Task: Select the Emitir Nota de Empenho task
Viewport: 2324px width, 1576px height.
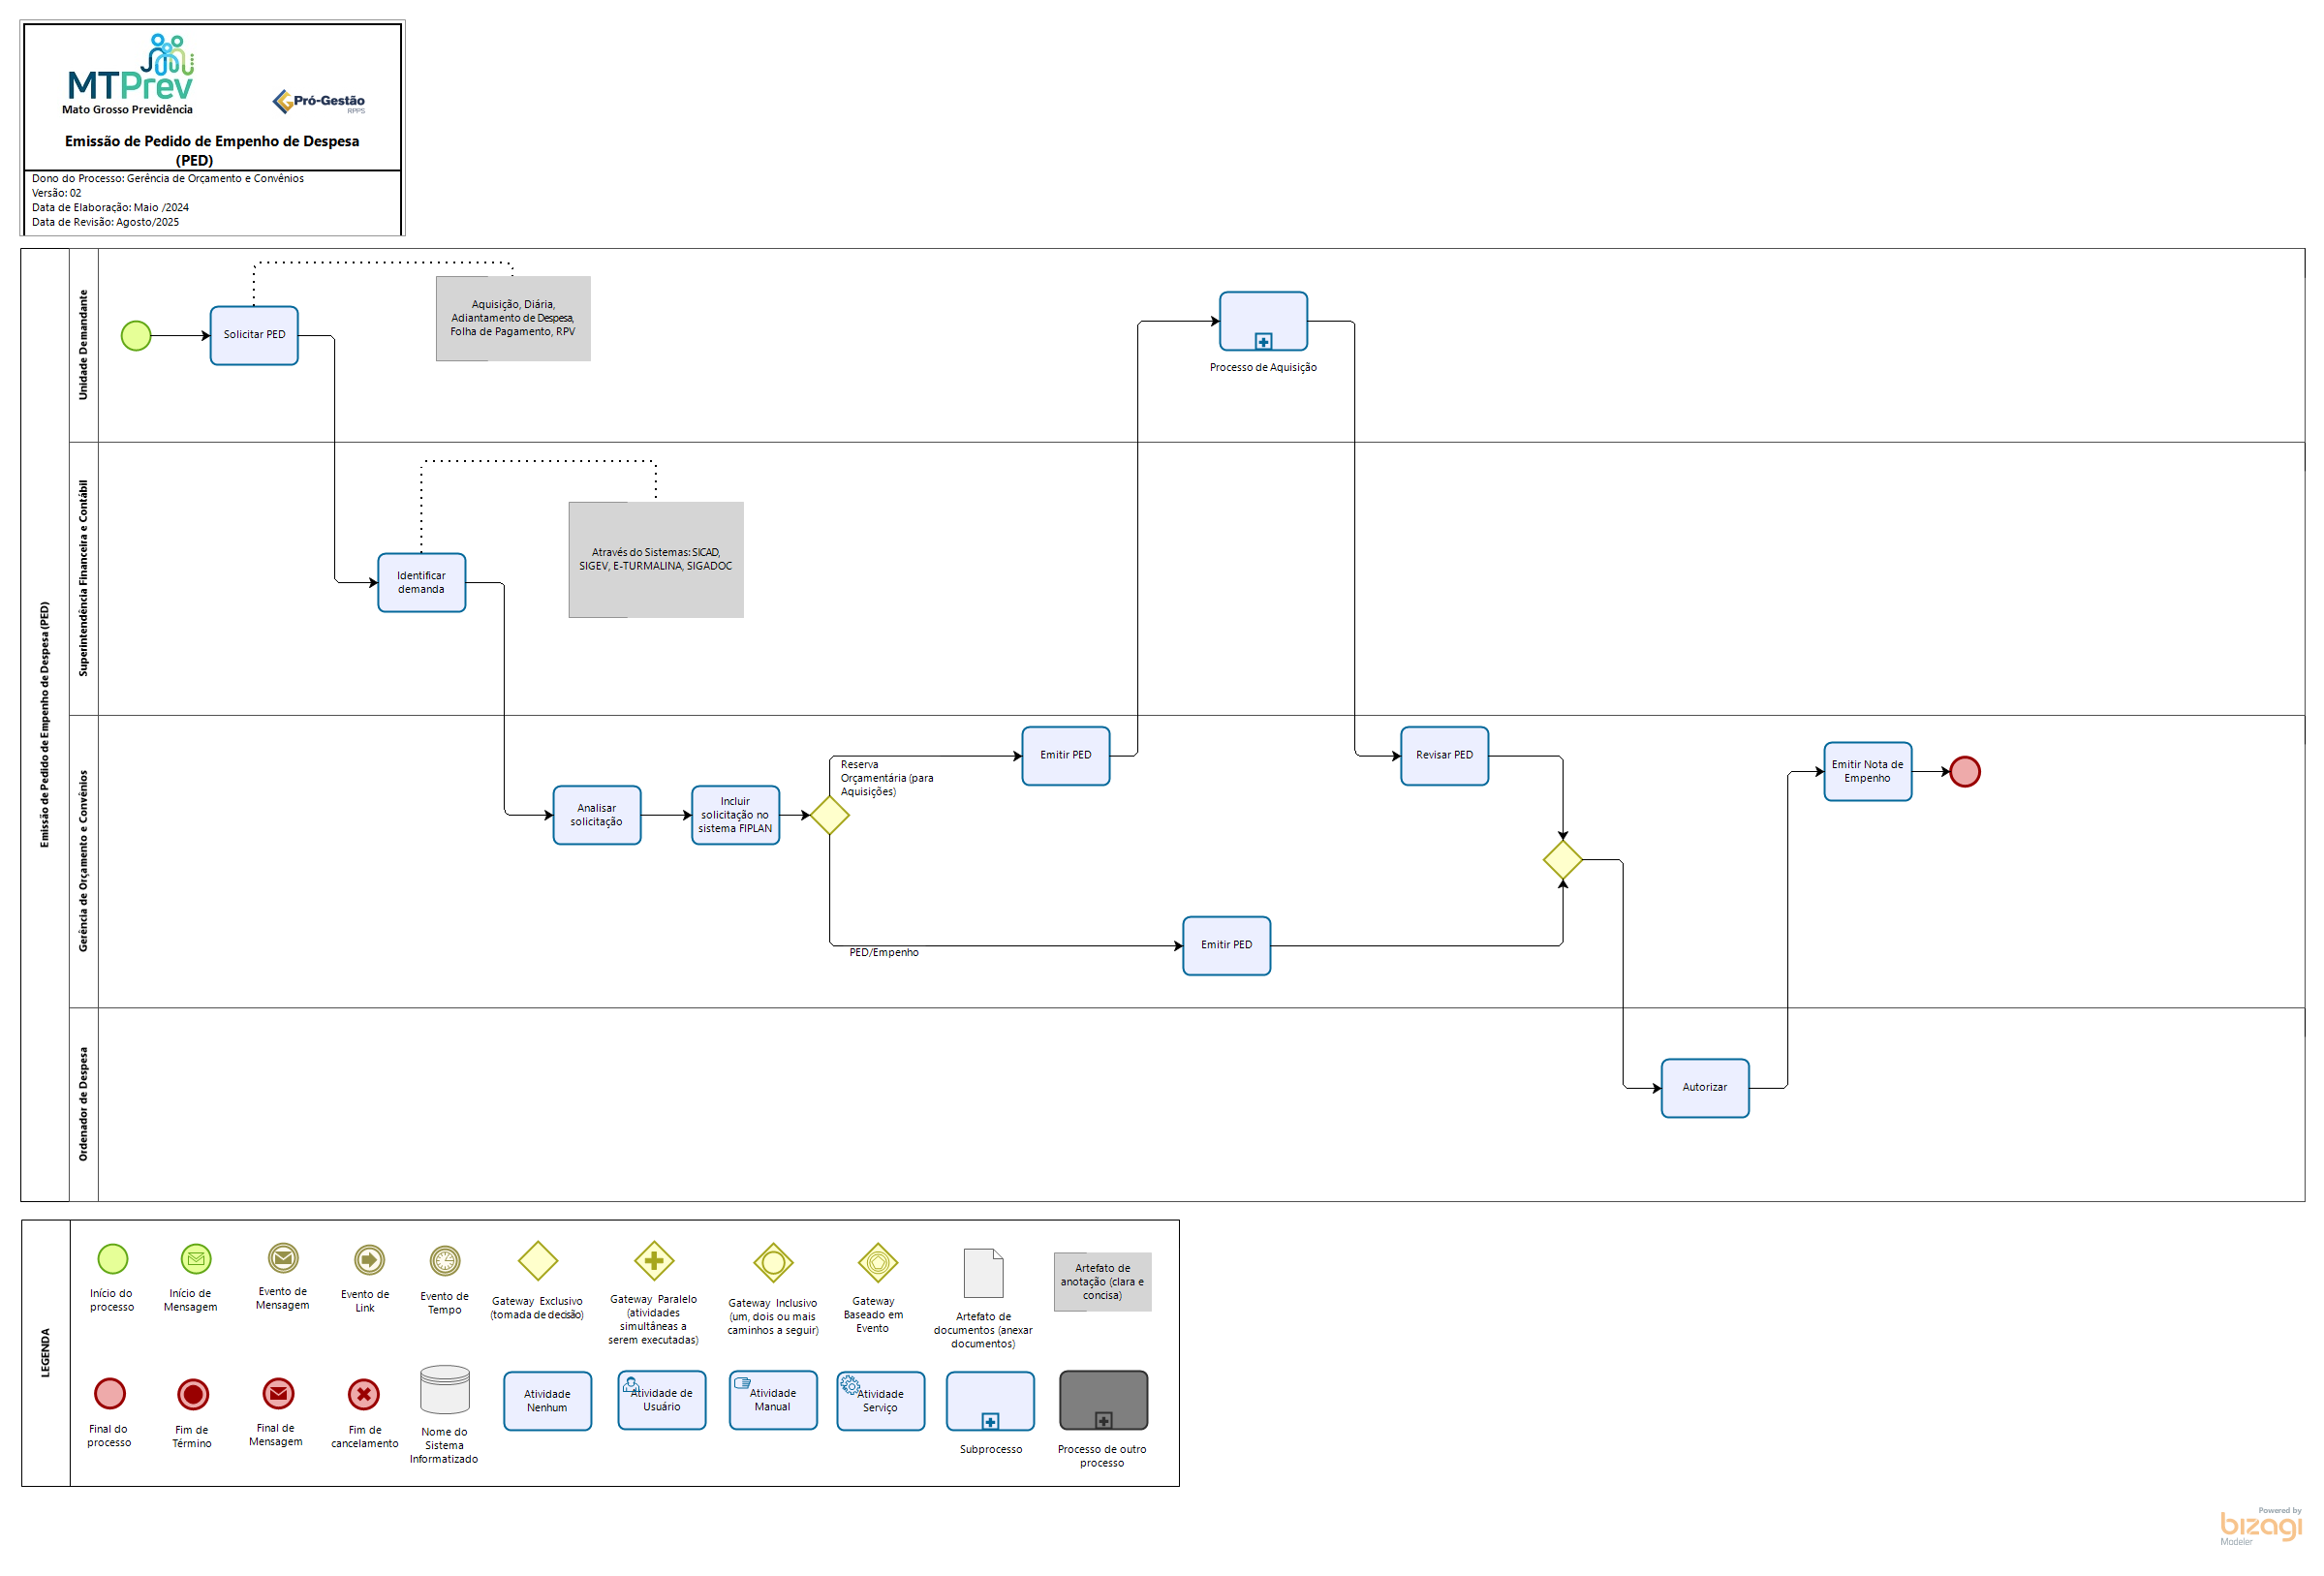Action: (1867, 771)
